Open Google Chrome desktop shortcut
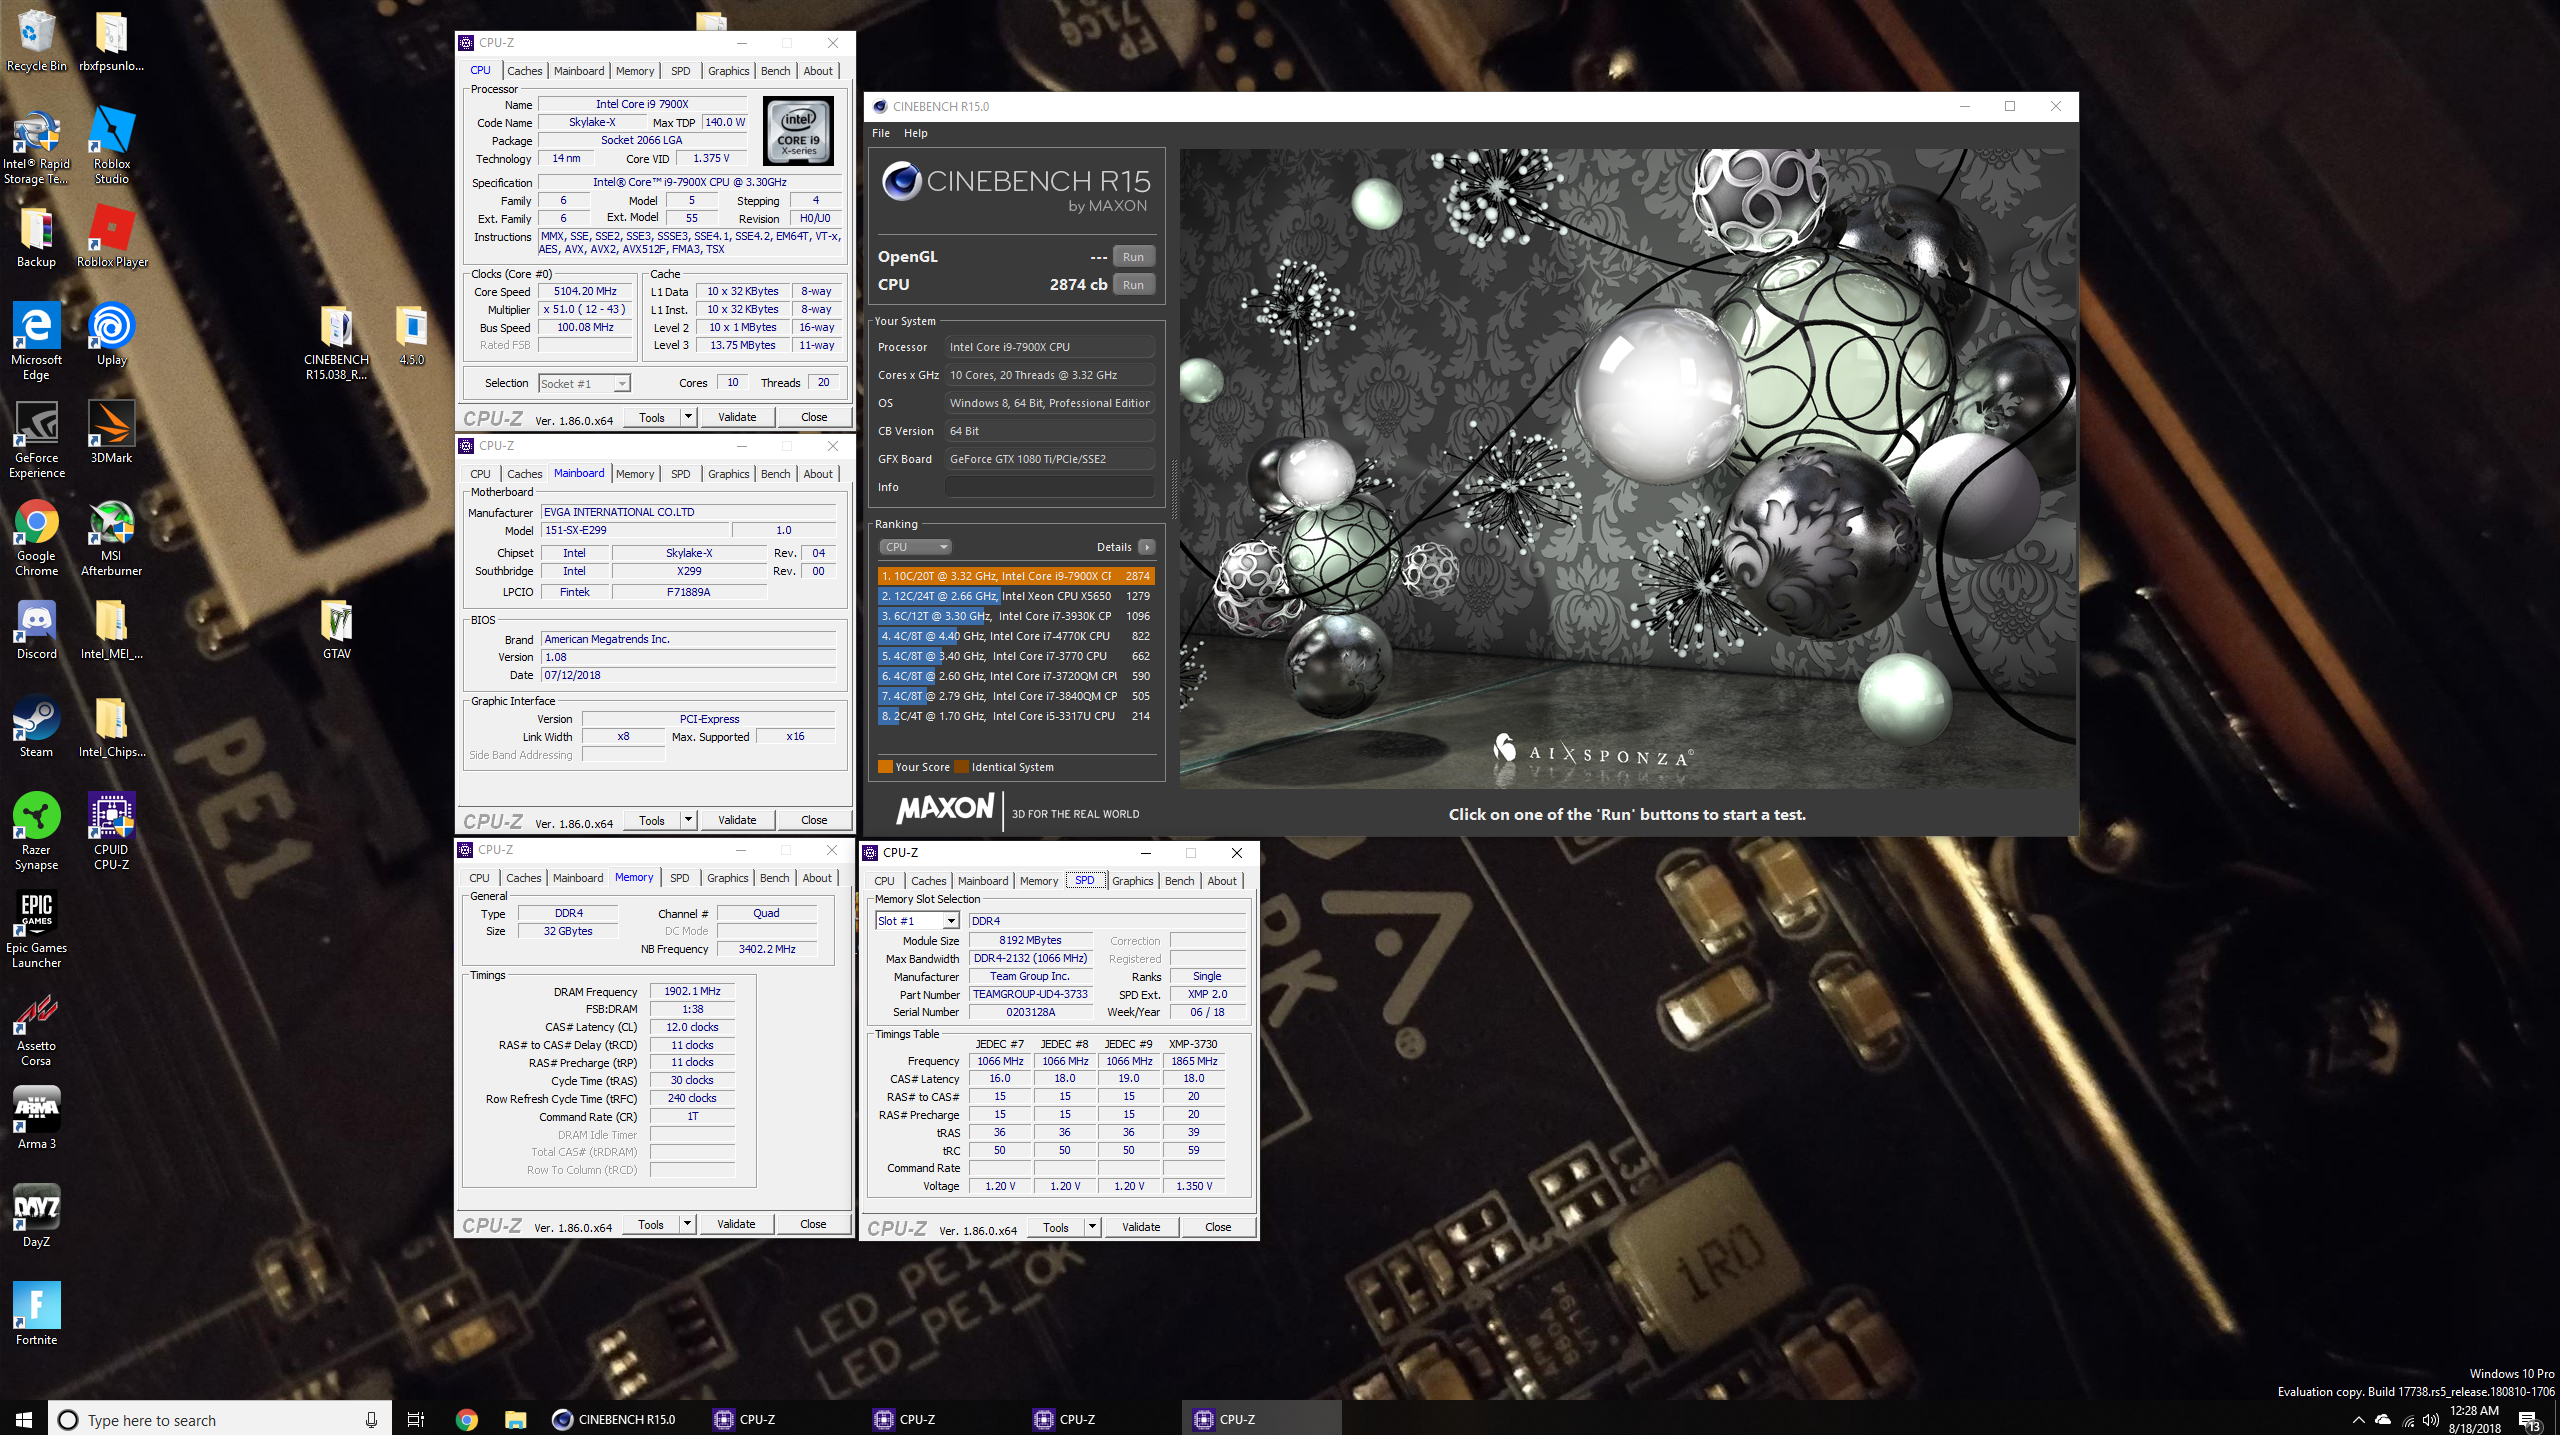This screenshot has height=1435, width=2560. click(36, 538)
